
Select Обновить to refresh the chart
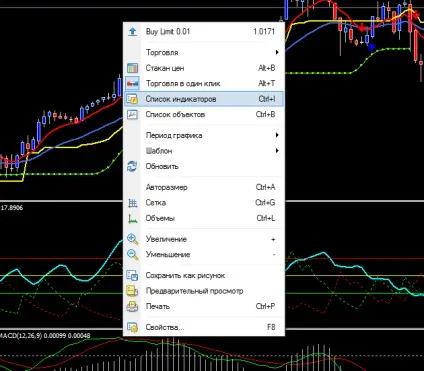coord(204,166)
